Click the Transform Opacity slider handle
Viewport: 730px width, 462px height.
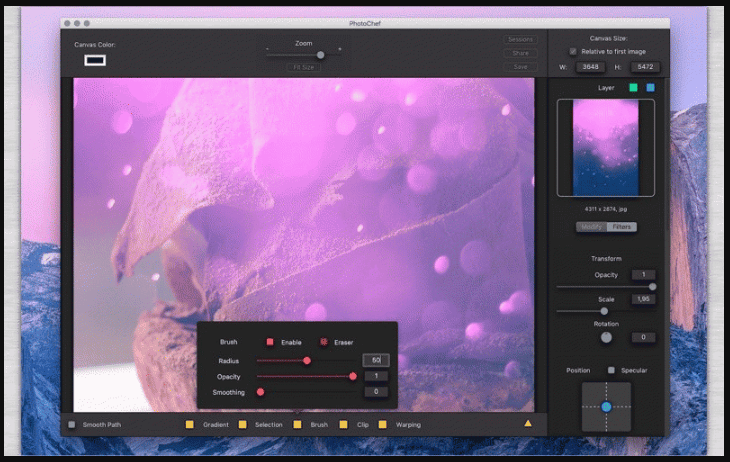coord(652,287)
